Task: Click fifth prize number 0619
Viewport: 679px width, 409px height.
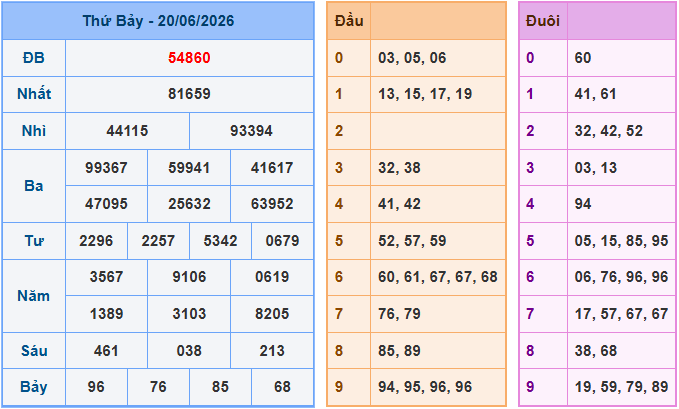Action: coord(272,277)
